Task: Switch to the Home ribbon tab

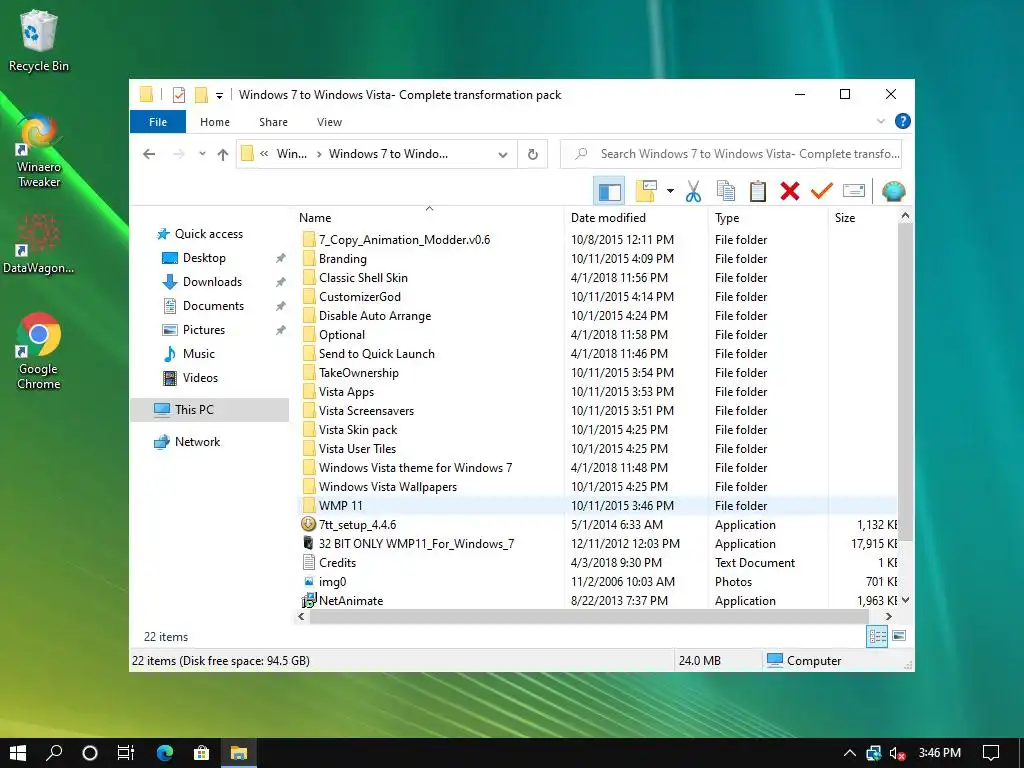Action: pos(215,122)
